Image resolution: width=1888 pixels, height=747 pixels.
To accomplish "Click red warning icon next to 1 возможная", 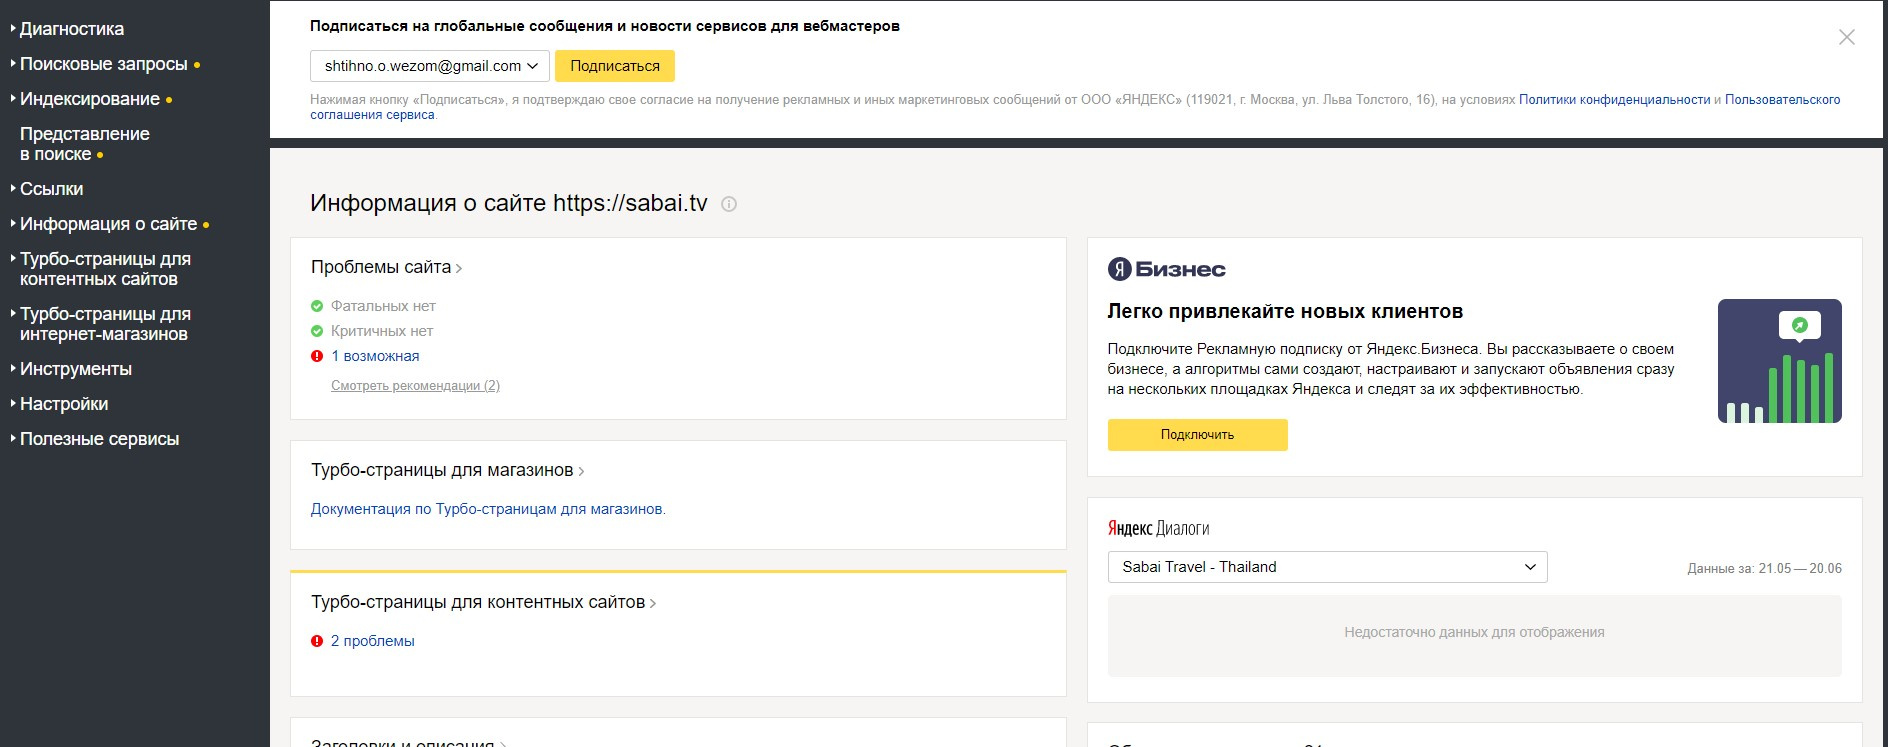I will [x=317, y=356].
